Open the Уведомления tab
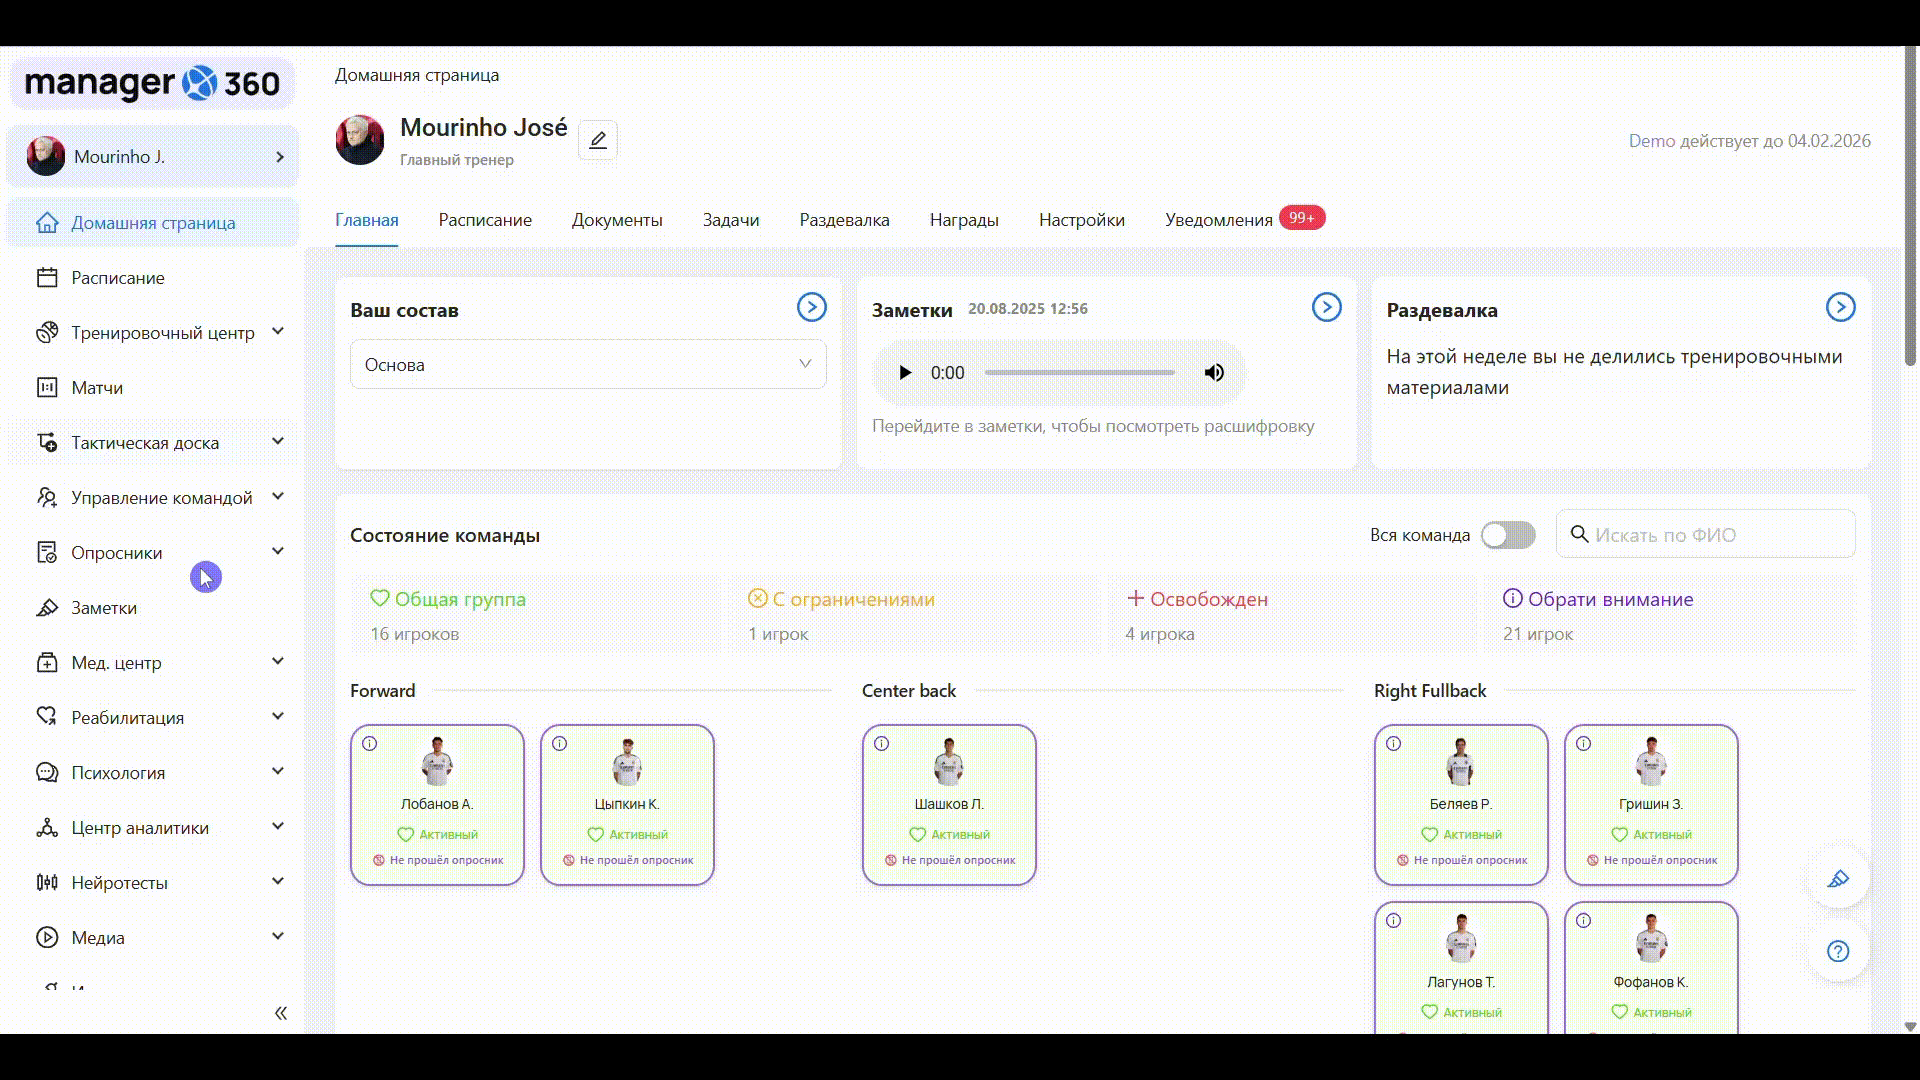Screen dimensions: 1920x1080 click(x=1218, y=220)
